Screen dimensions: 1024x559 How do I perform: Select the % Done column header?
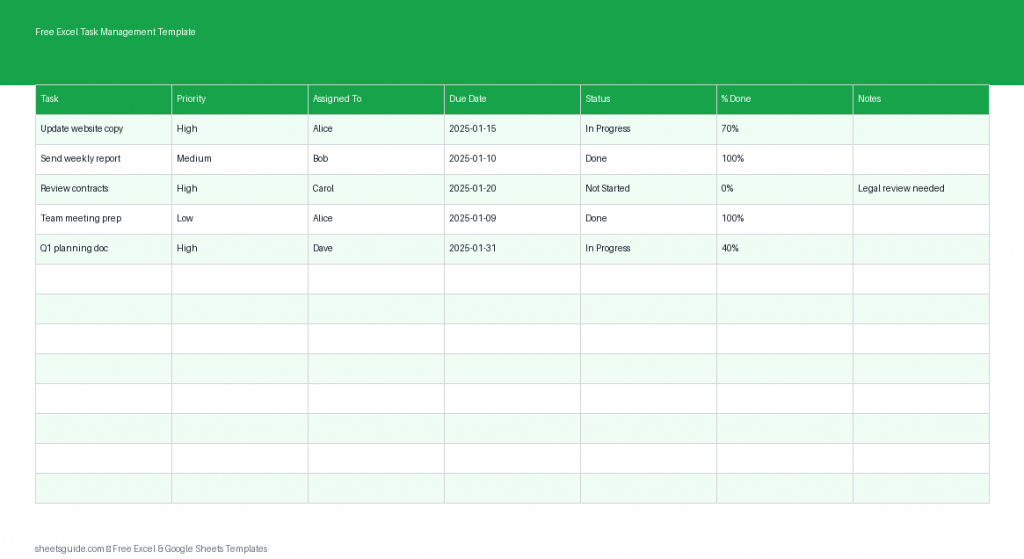[x=784, y=99]
